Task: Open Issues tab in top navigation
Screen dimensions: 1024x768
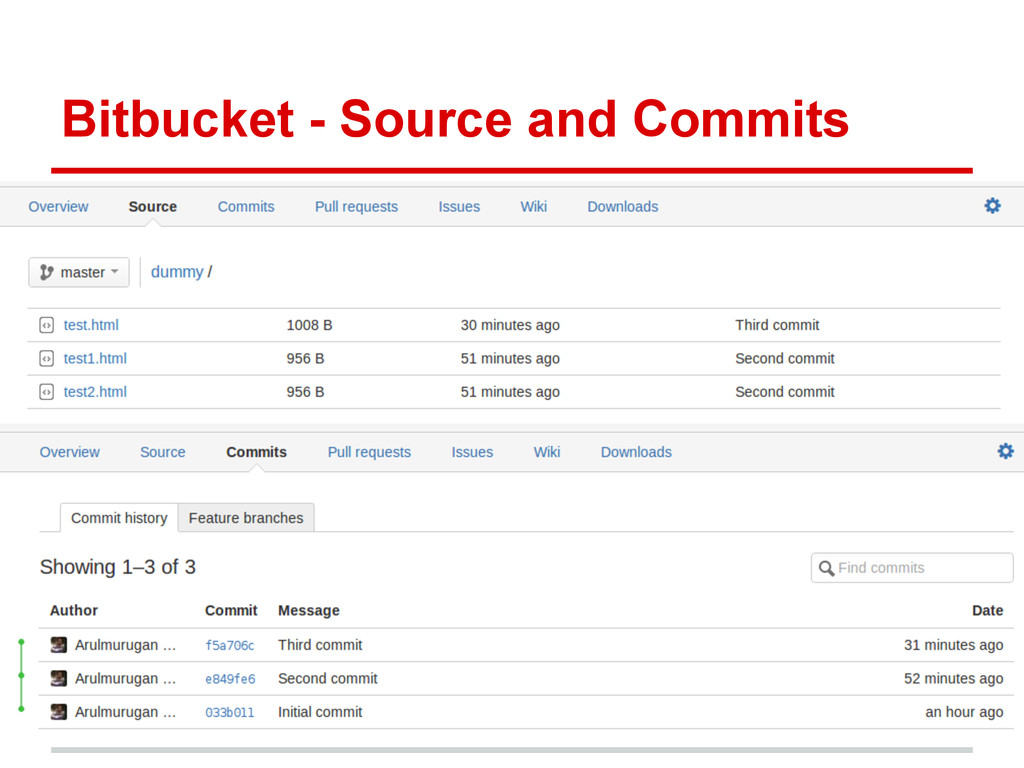Action: [459, 206]
